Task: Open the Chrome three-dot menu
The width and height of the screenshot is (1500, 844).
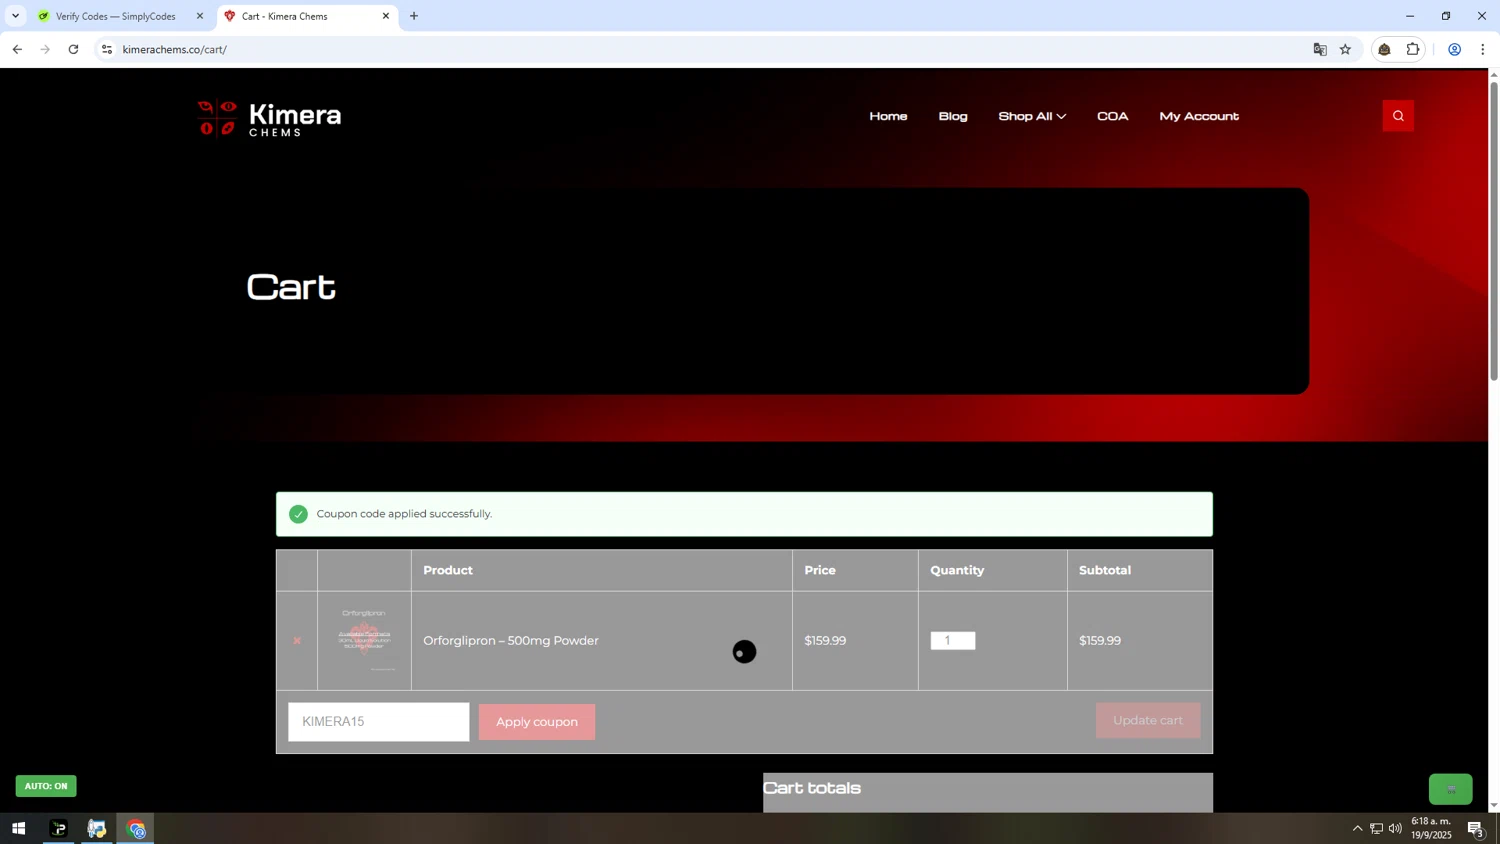Action: [x=1483, y=49]
